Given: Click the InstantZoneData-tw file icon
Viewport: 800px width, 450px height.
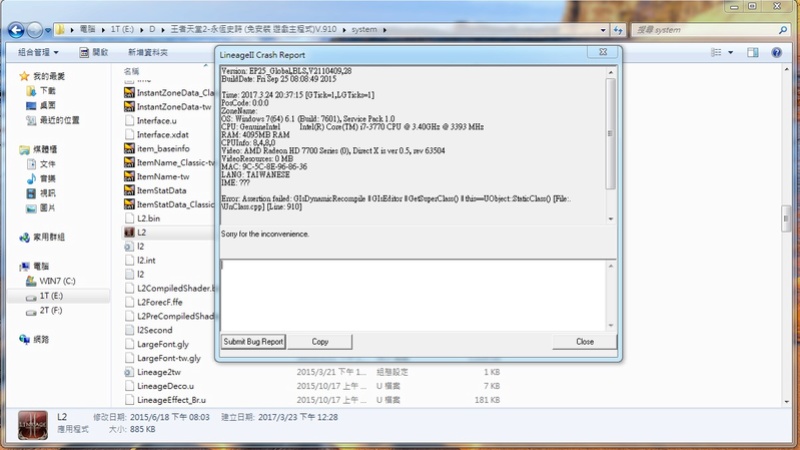Looking at the screenshot, I should [129, 107].
